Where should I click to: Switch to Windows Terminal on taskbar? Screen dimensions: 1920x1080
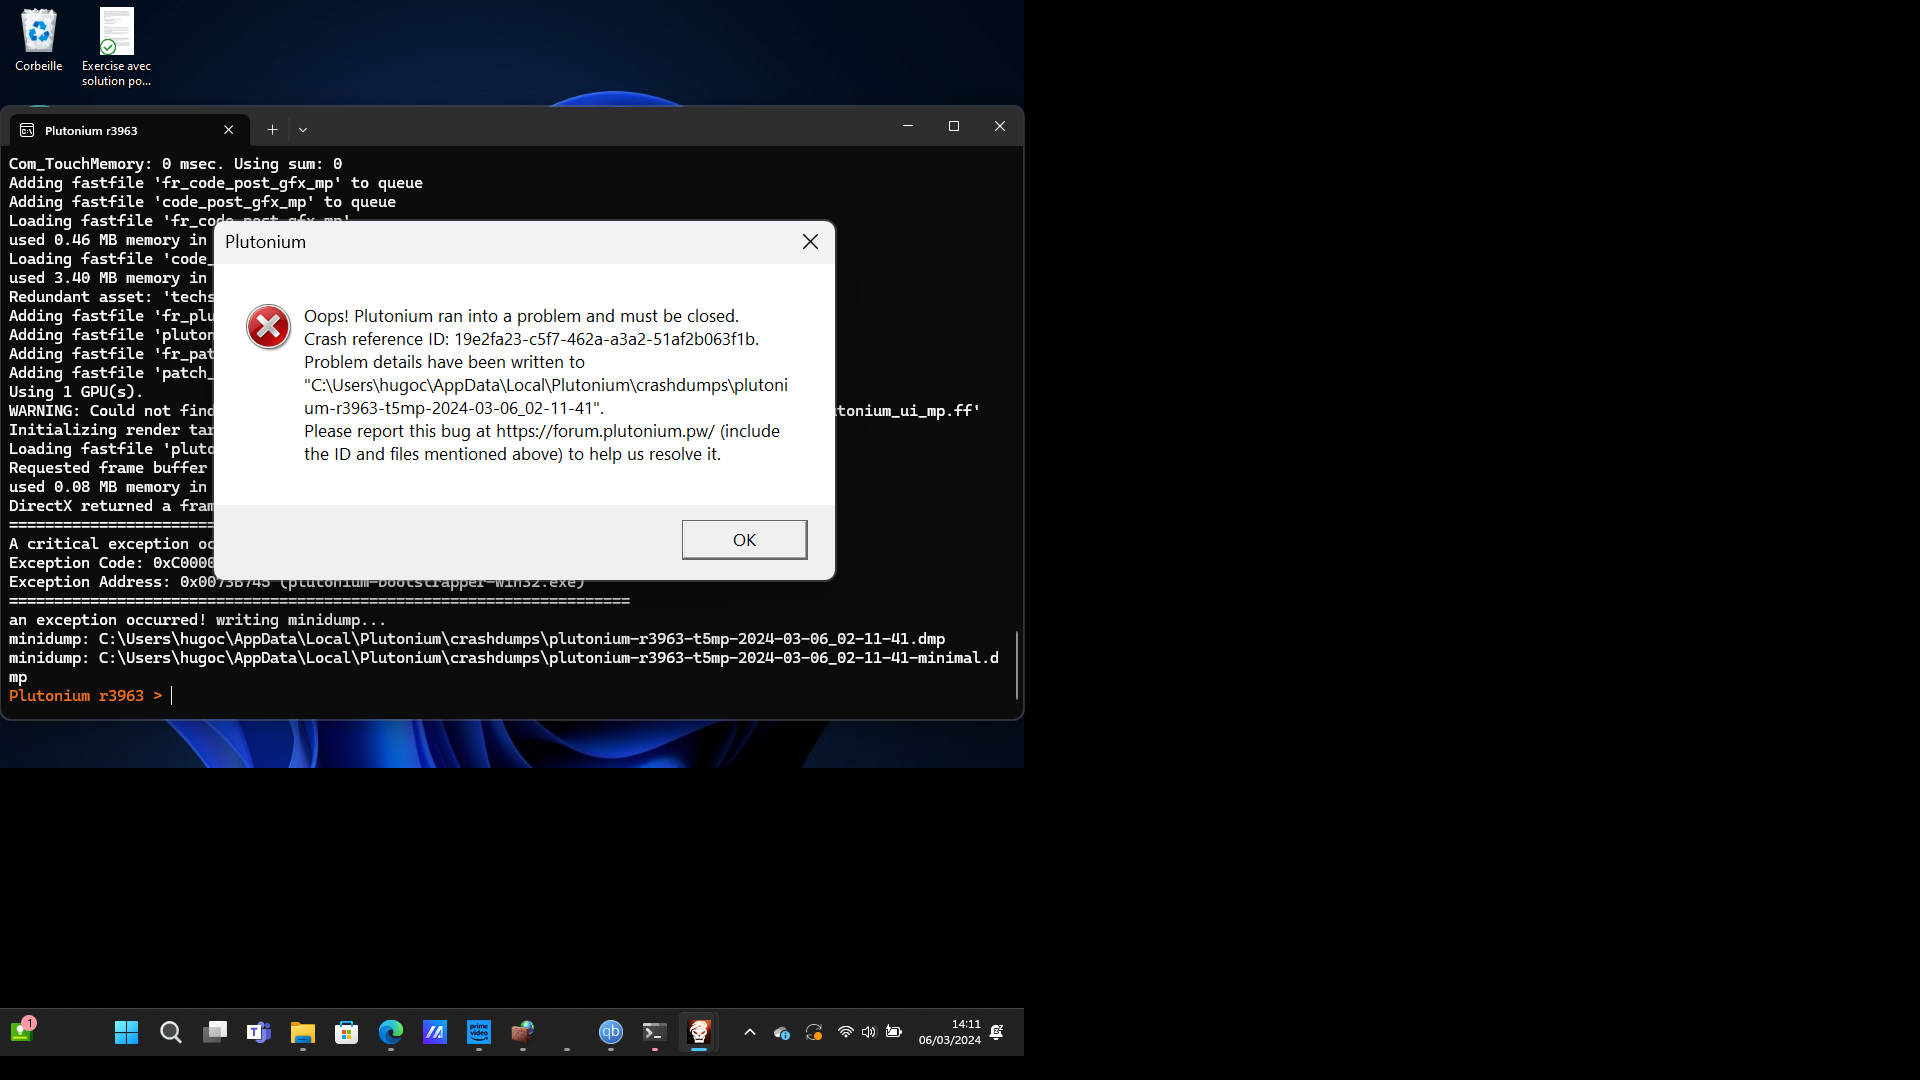tap(655, 1032)
